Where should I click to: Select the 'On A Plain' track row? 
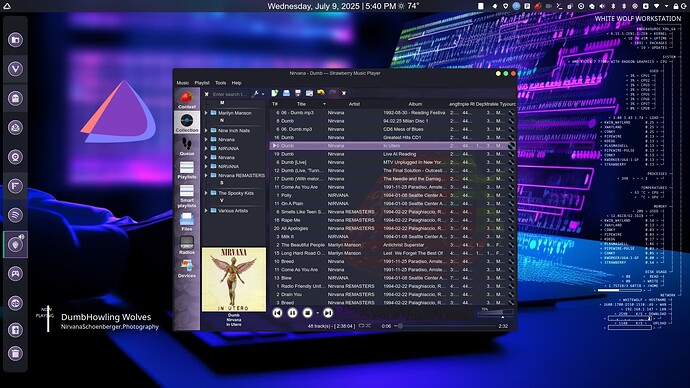(x=391, y=204)
